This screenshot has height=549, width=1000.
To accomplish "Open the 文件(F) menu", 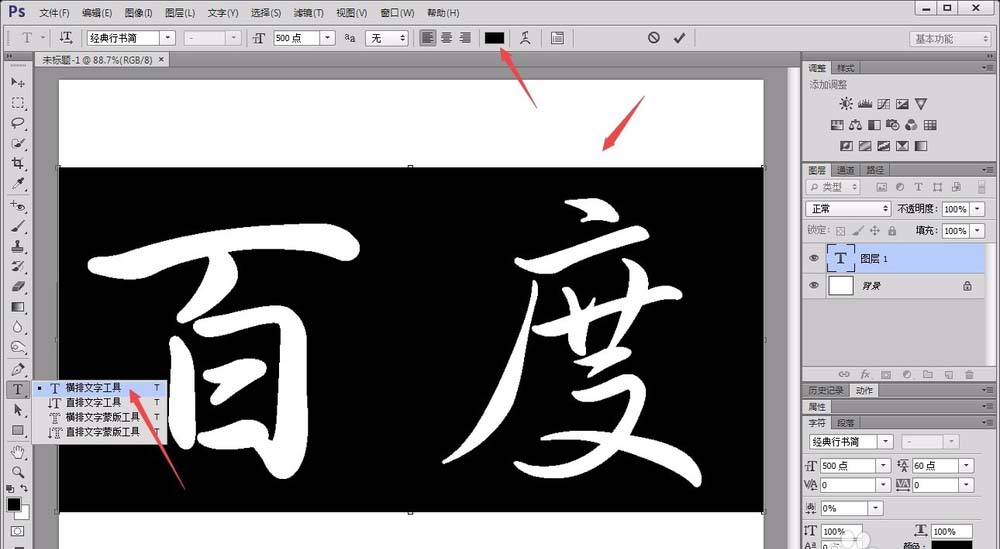I will tap(54, 13).
